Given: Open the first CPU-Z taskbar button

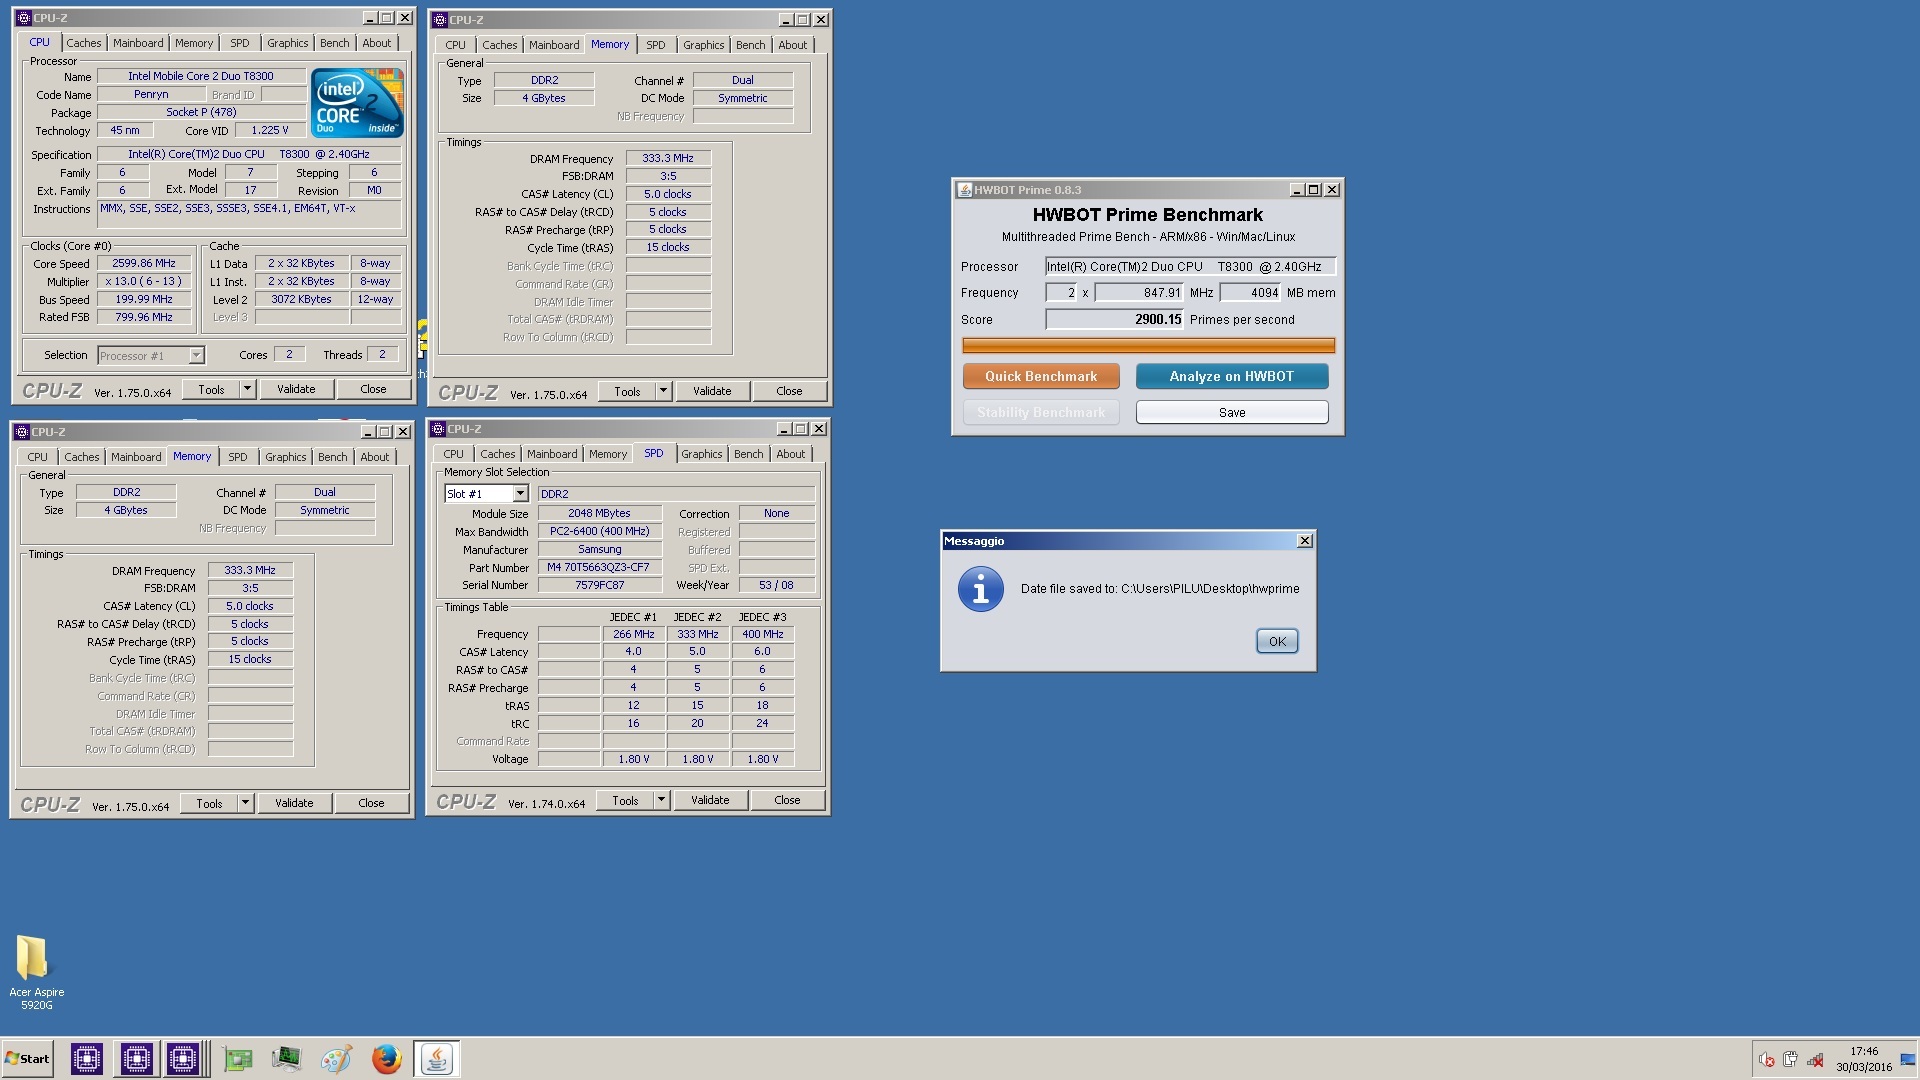Looking at the screenshot, I should [87, 1058].
